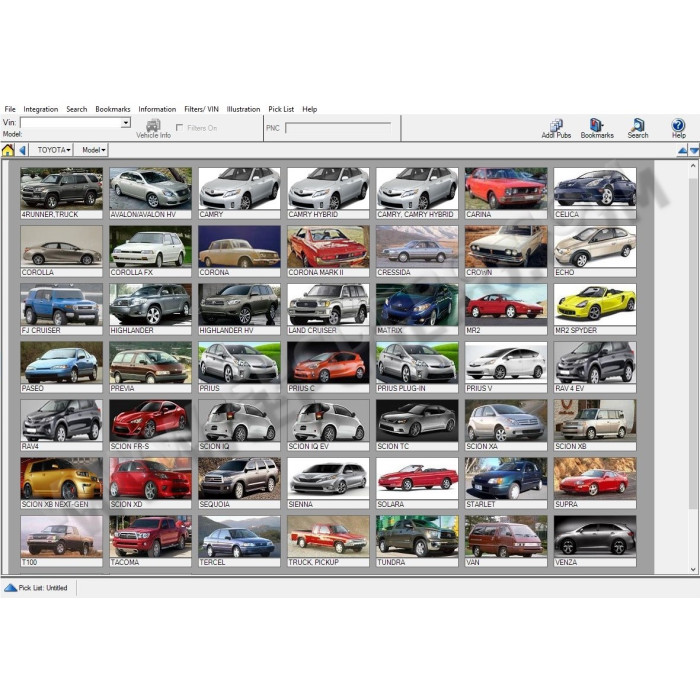This screenshot has width=700, height=700.
Task: Open the Bookmarks menu in menu bar
Action: pos(113,109)
